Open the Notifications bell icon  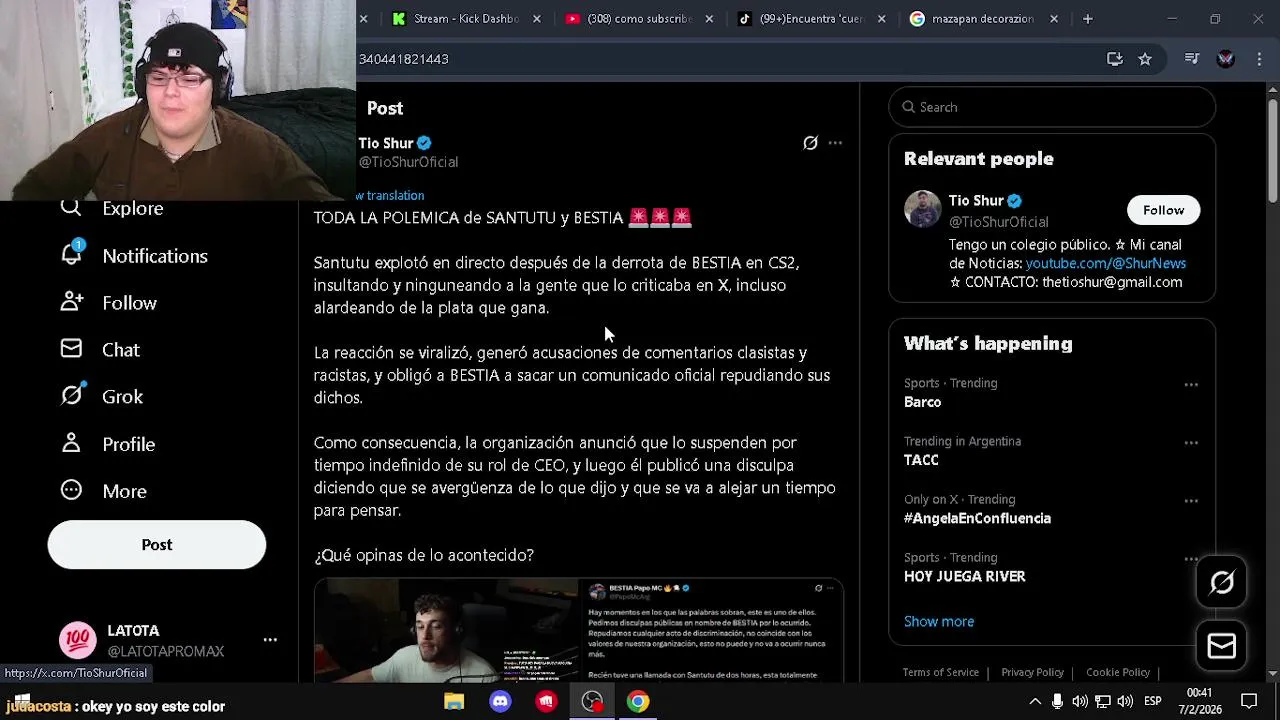point(71,254)
